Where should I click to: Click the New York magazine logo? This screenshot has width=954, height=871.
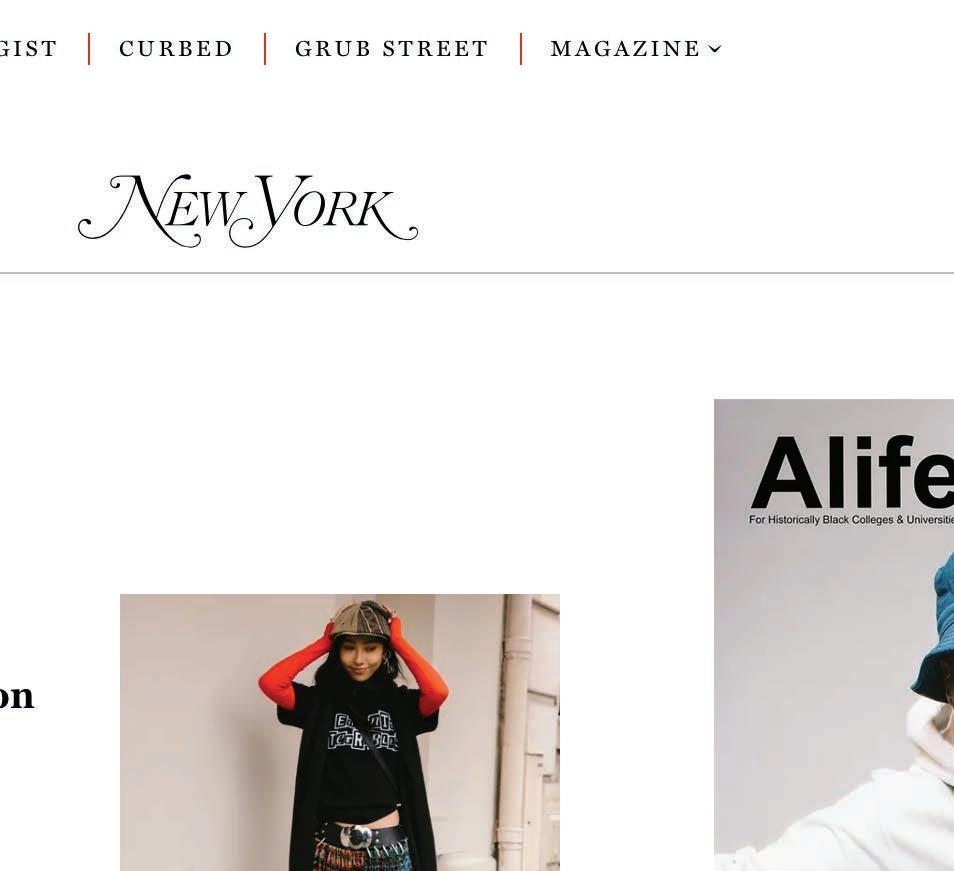pos(248,210)
